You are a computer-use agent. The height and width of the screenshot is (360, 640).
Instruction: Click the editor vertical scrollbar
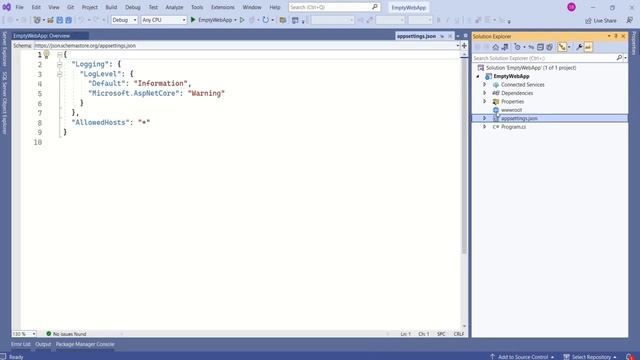(464, 155)
